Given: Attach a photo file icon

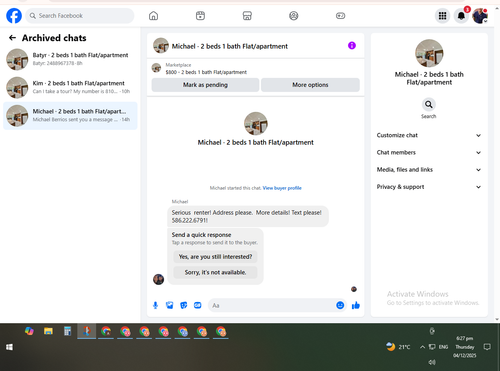Looking at the screenshot, I should pos(170,305).
